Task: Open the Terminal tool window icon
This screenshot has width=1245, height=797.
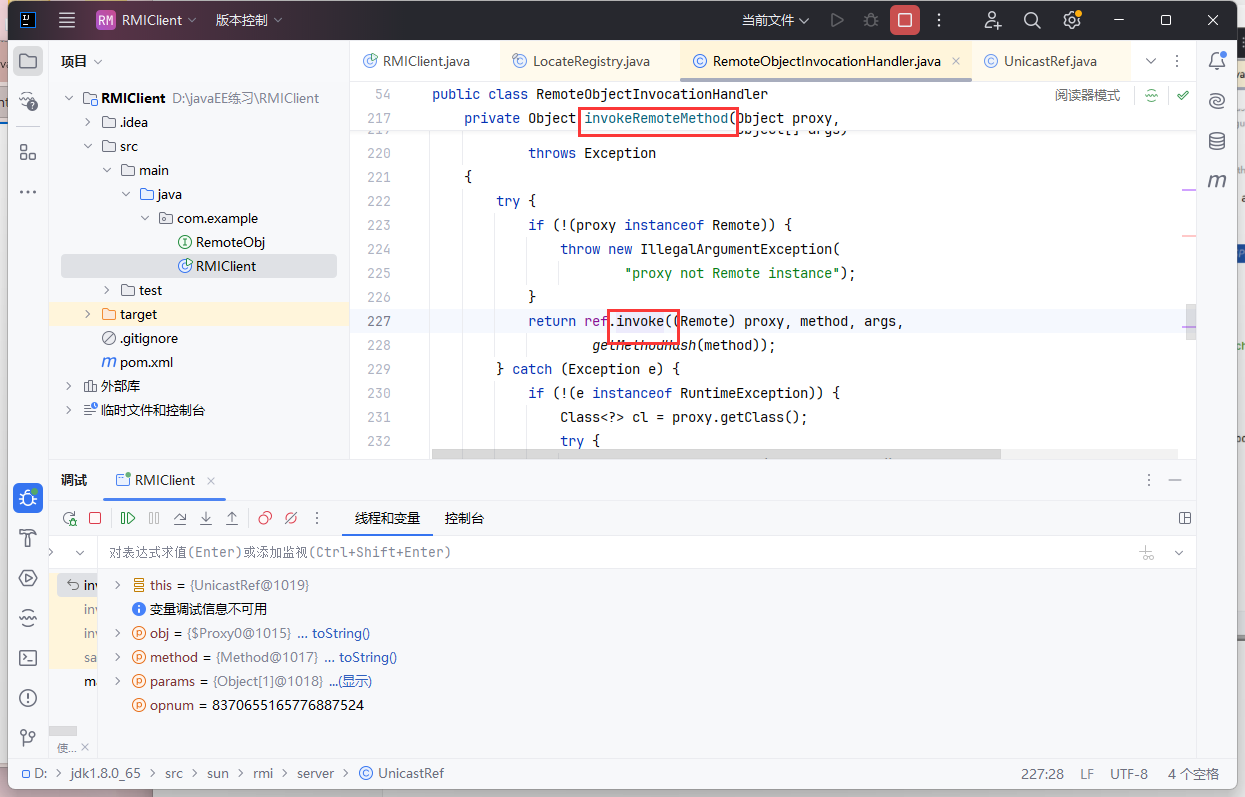Action: pyautogui.click(x=28, y=658)
